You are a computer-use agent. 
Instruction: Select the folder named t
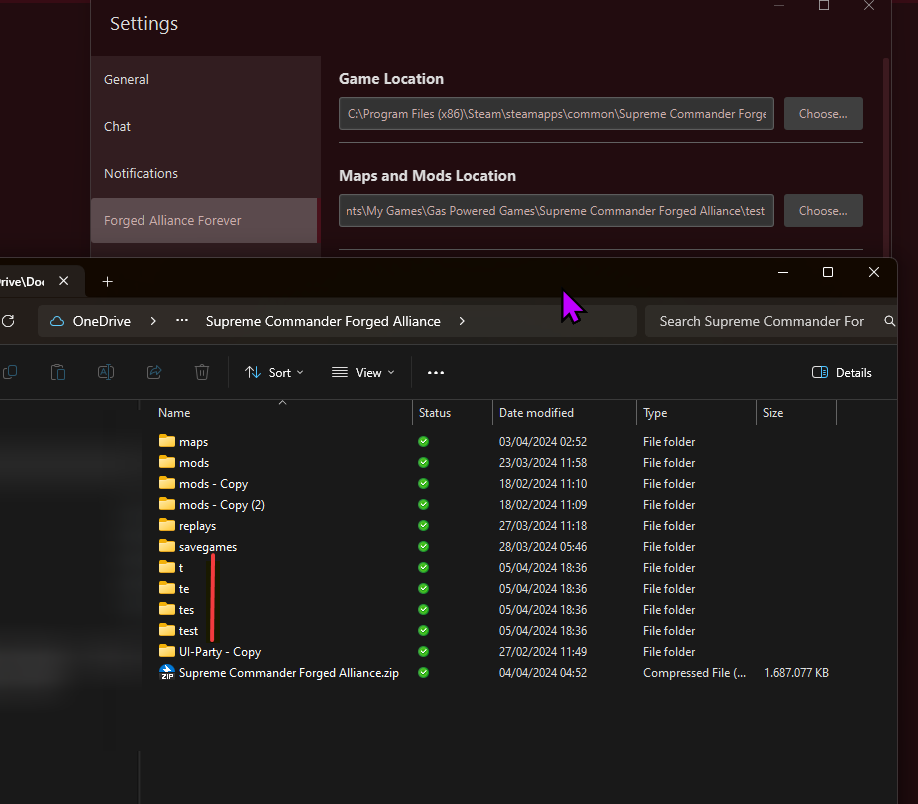click(181, 568)
